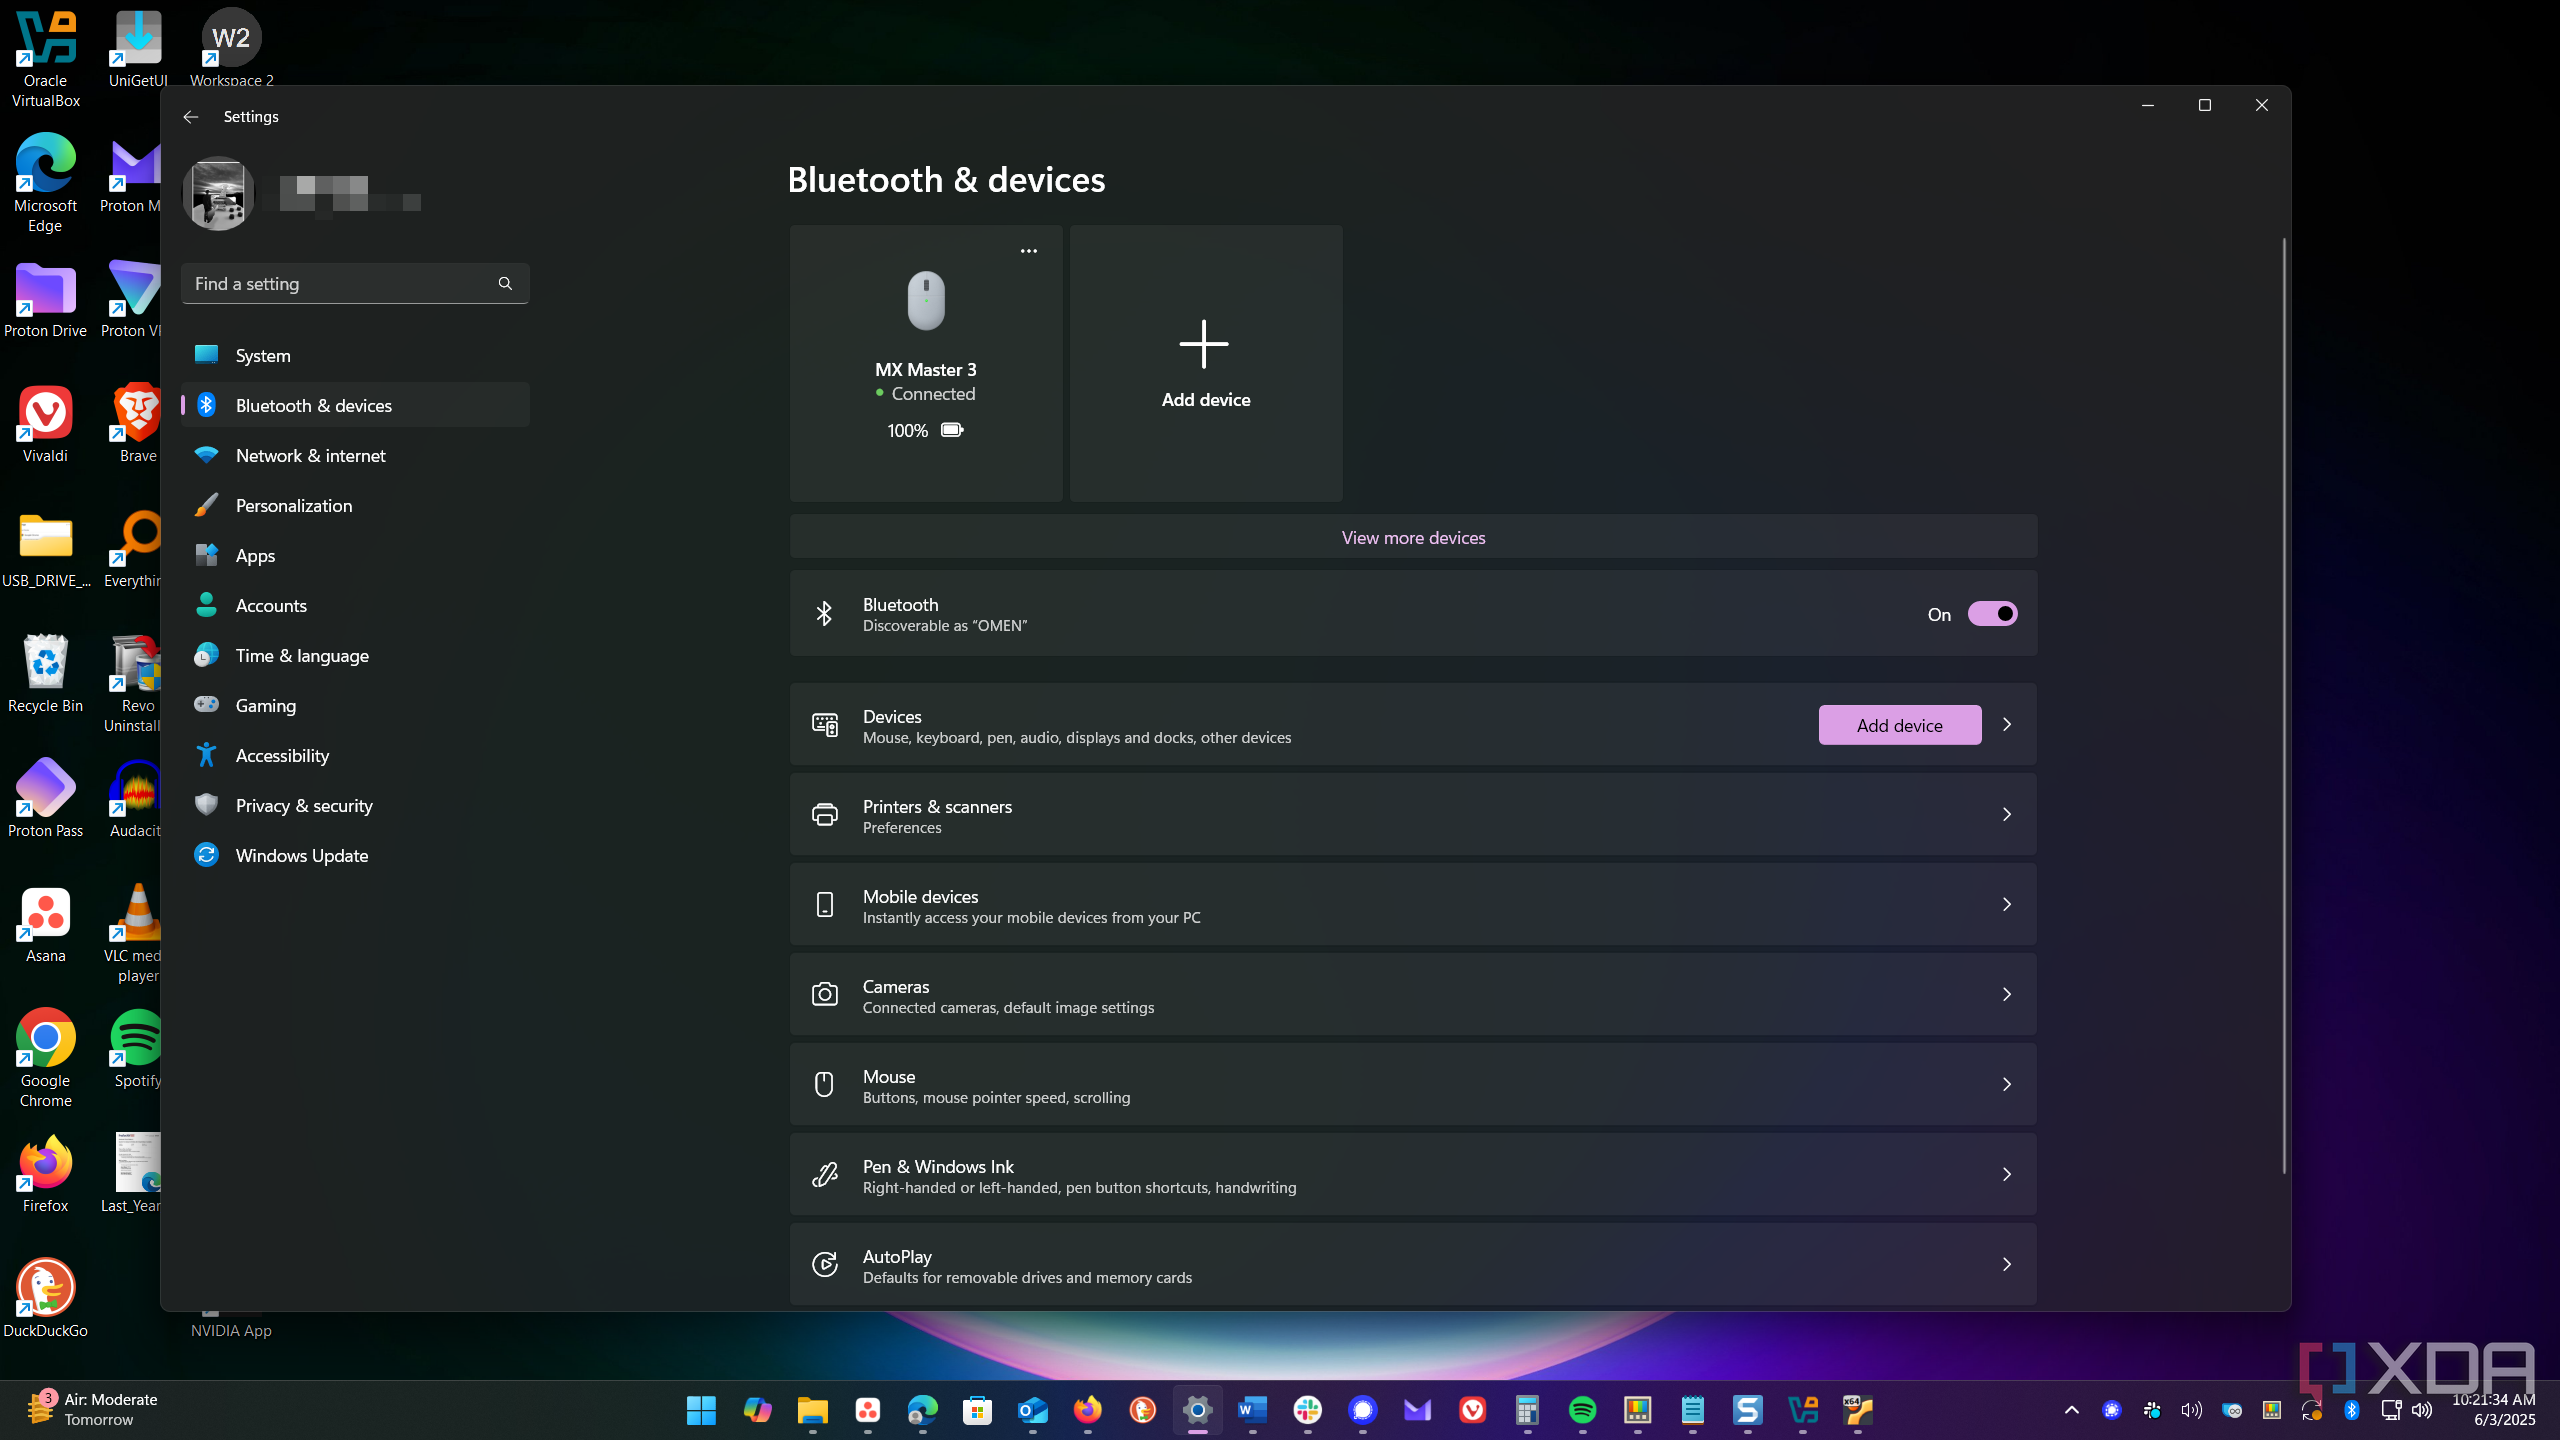Click the Bluetooth system tray icon
The height and width of the screenshot is (1440, 2560).
(x=2352, y=1410)
